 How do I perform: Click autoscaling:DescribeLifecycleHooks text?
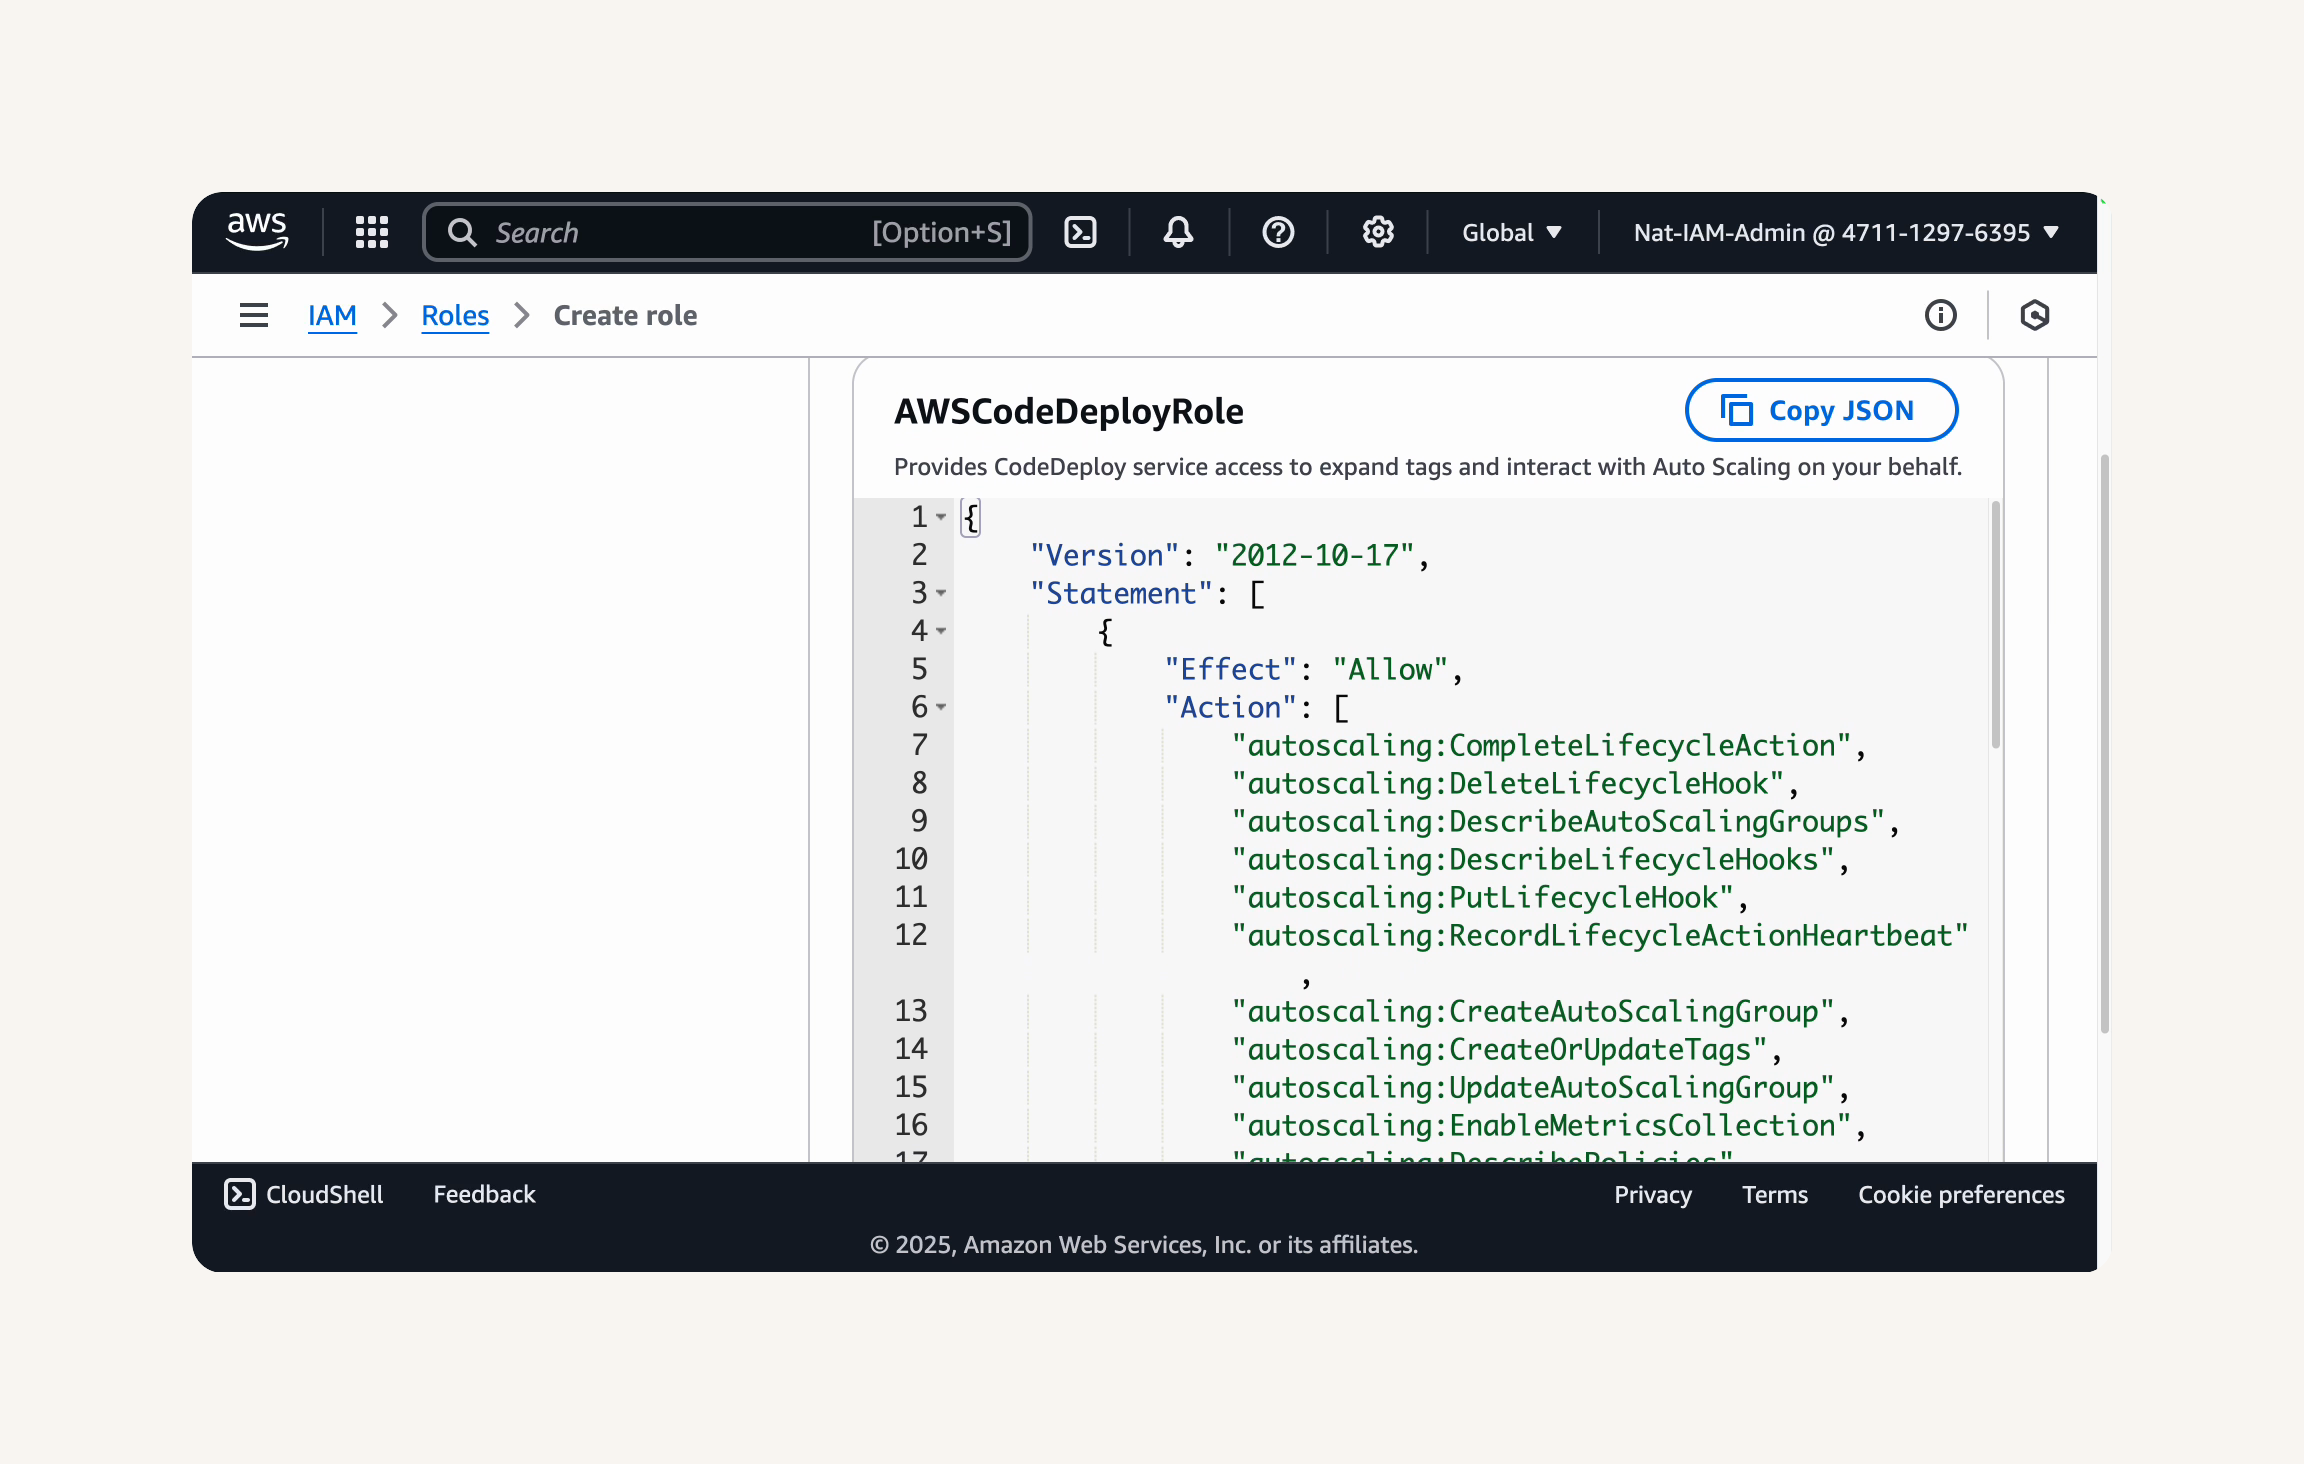1533,859
